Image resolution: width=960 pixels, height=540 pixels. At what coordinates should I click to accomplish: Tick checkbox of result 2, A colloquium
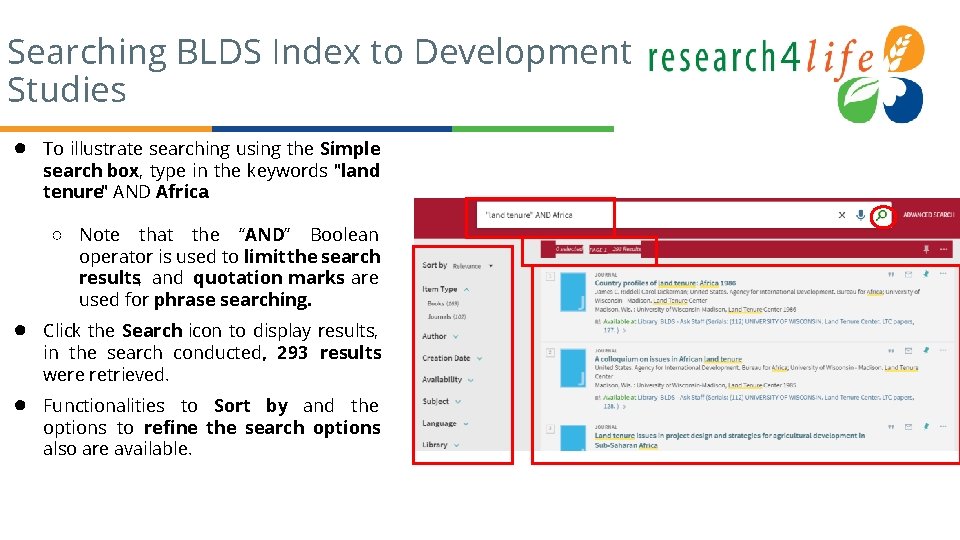click(550, 353)
